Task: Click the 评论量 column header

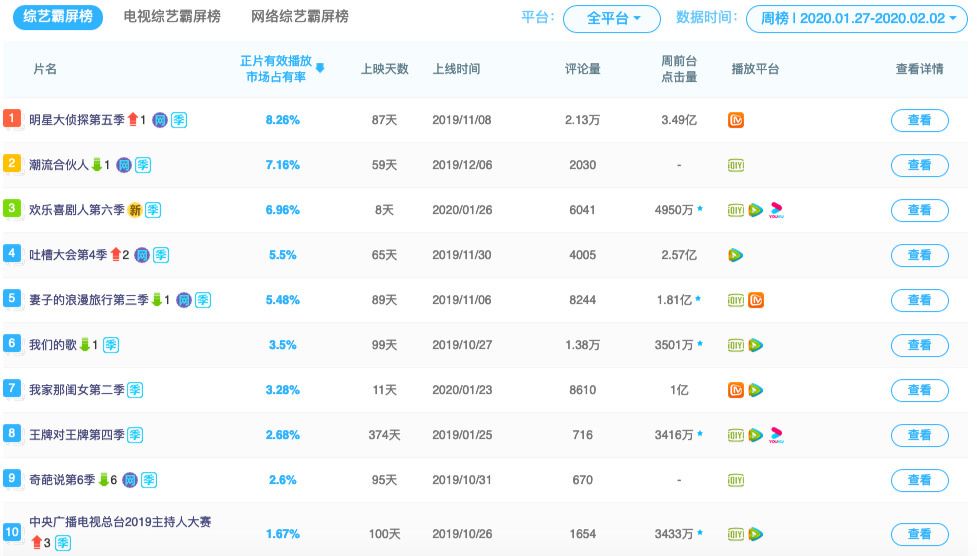Action: pyautogui.click(x=583, y=69)
